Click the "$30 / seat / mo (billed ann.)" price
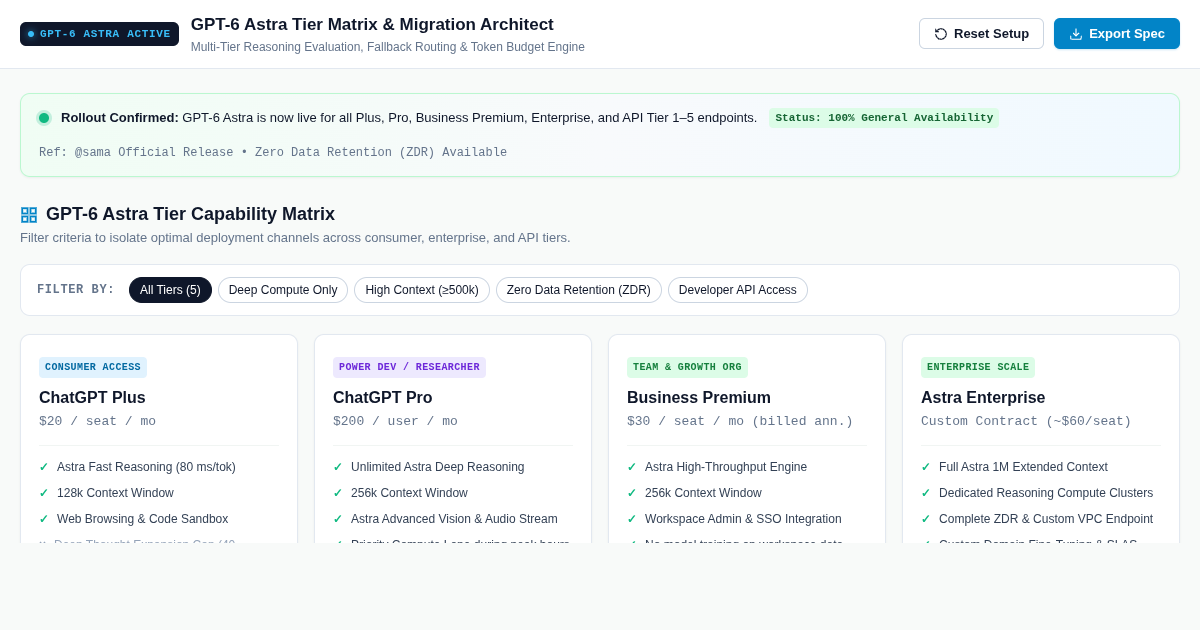The image size is (1200, 630). tap(740, 422)
